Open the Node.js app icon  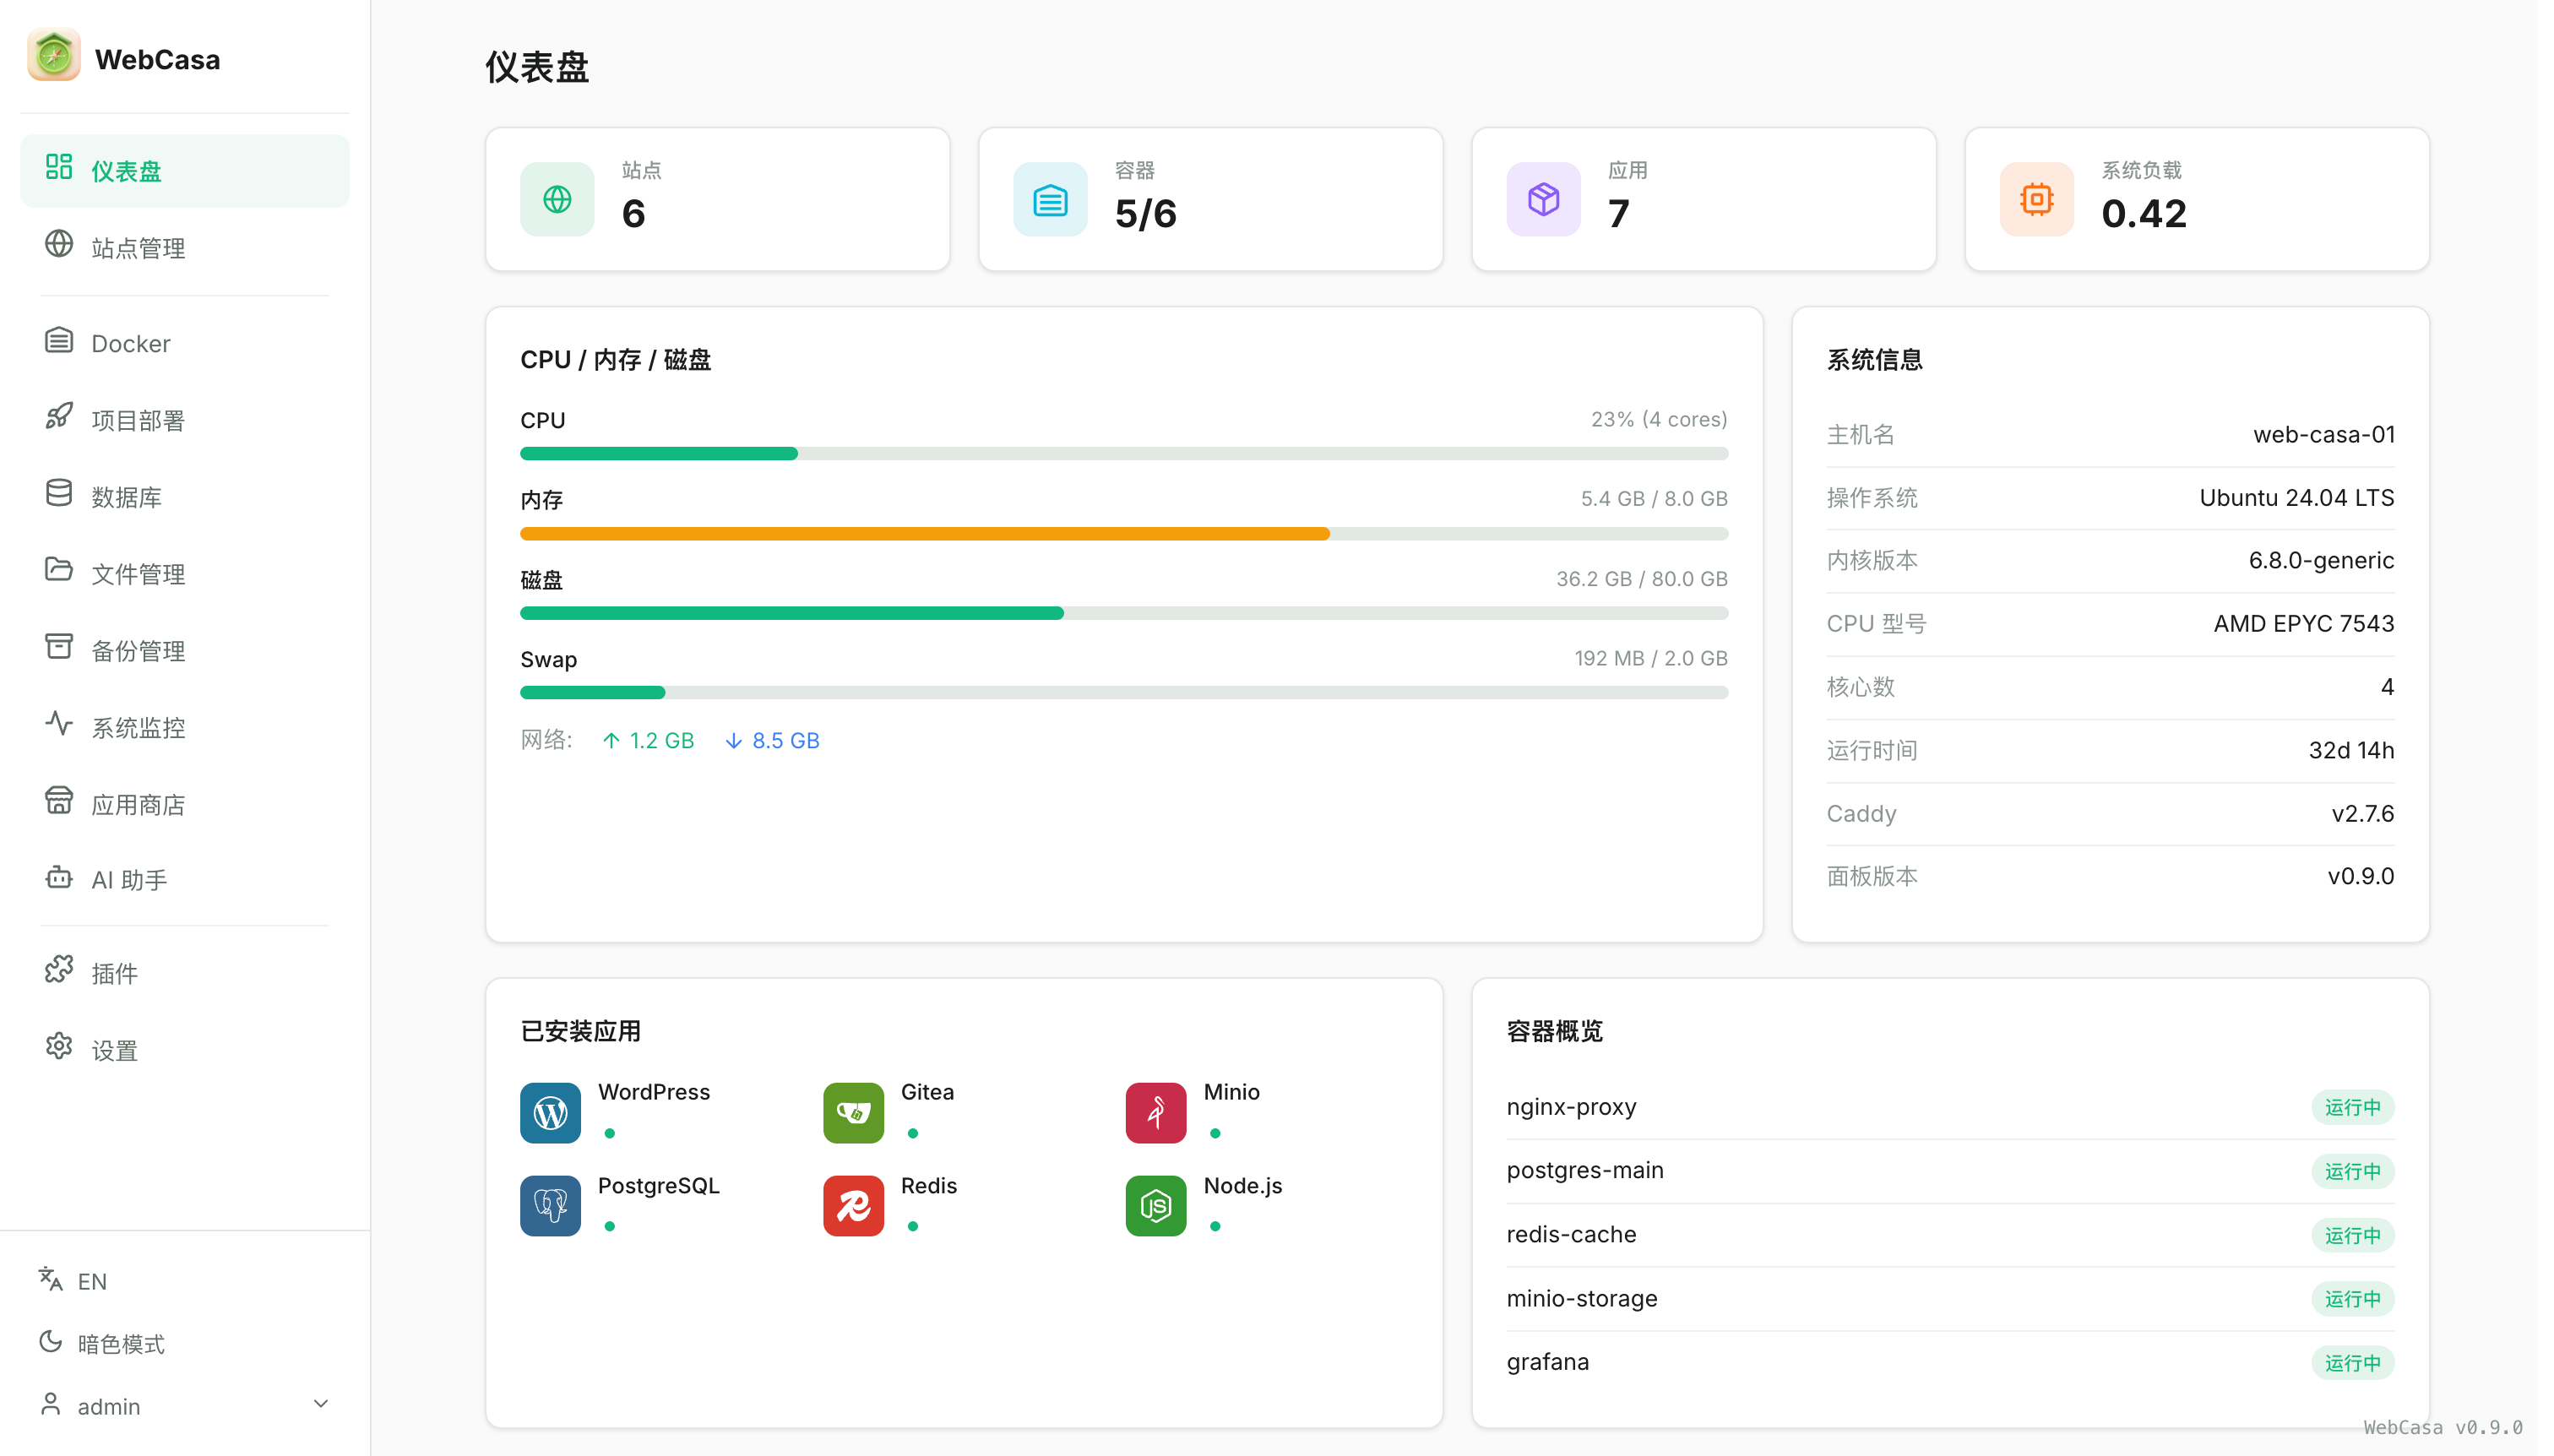(1155, 1205)
